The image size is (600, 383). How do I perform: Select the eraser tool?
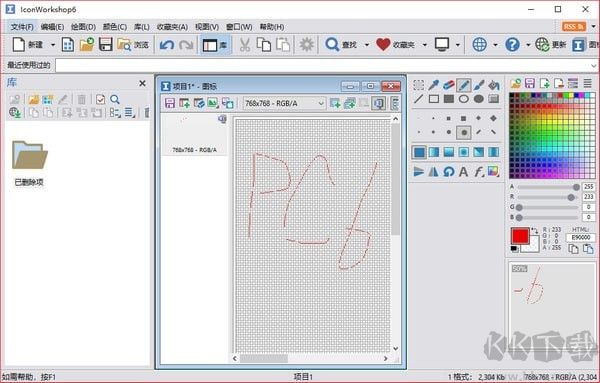(x=448, y=85)
